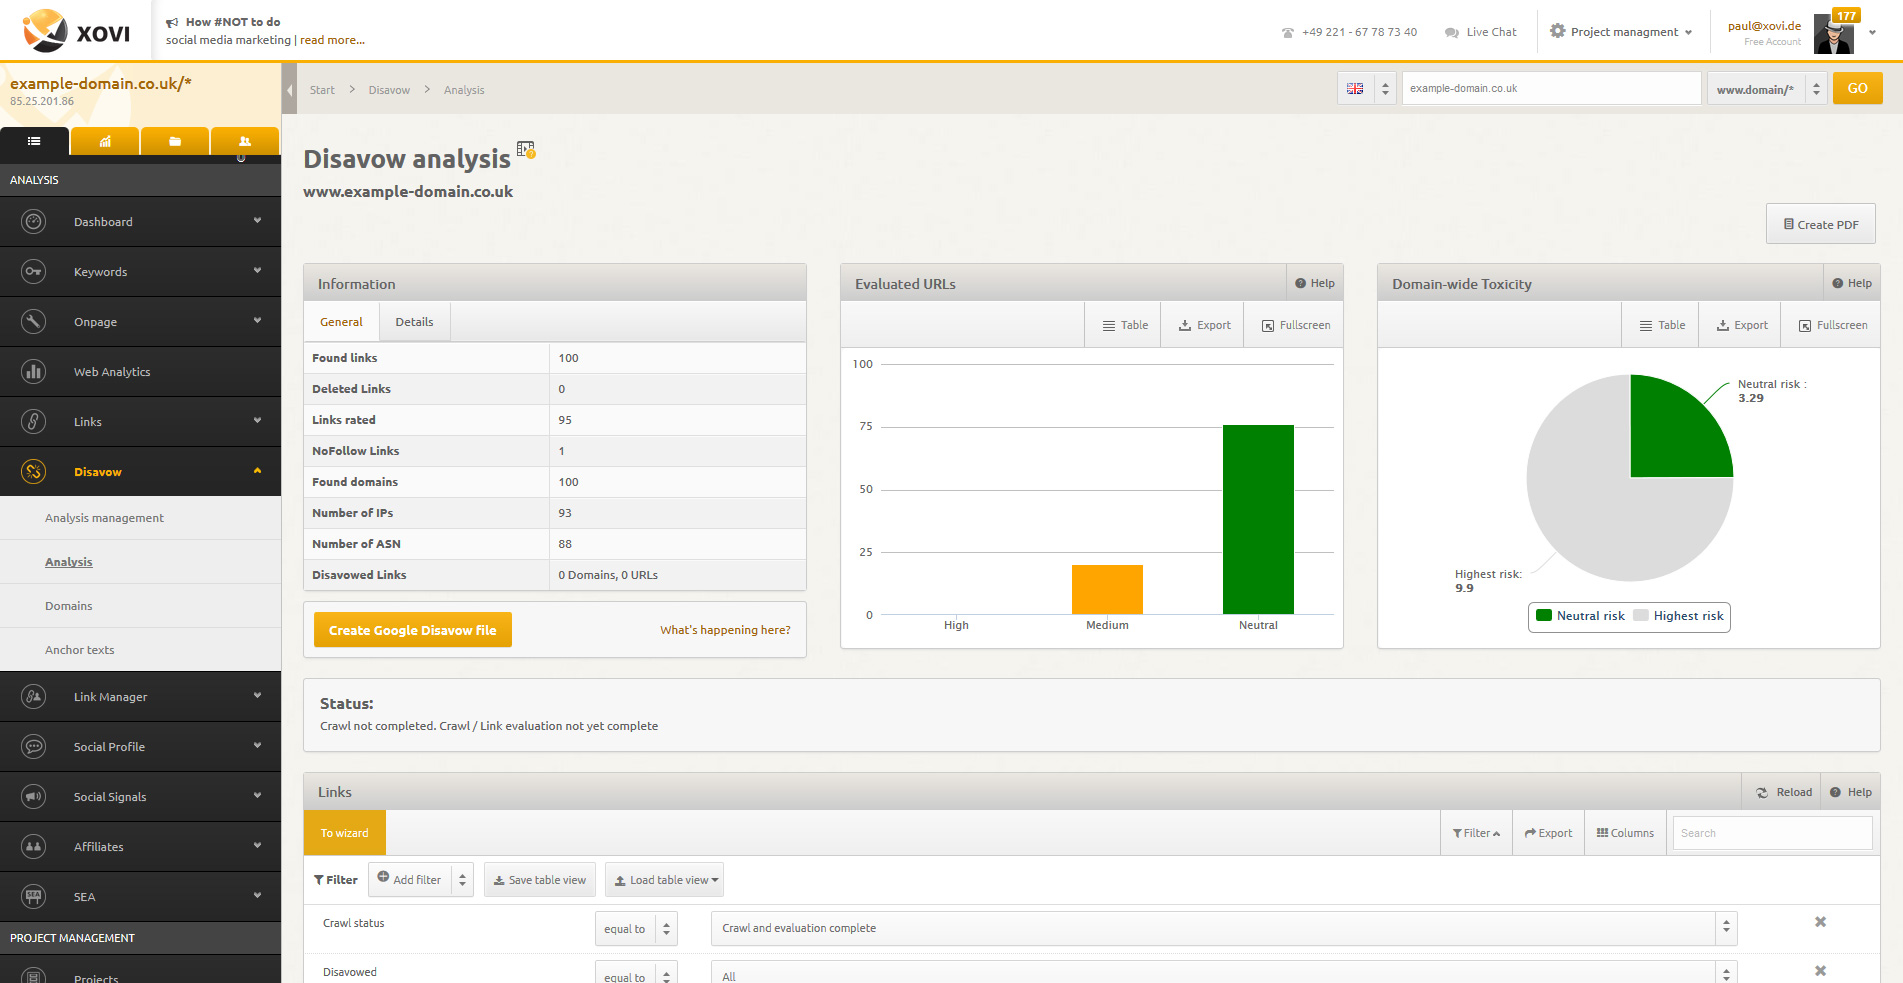
Task: Click the To wizard button
Action: click(x=344, y=833)
